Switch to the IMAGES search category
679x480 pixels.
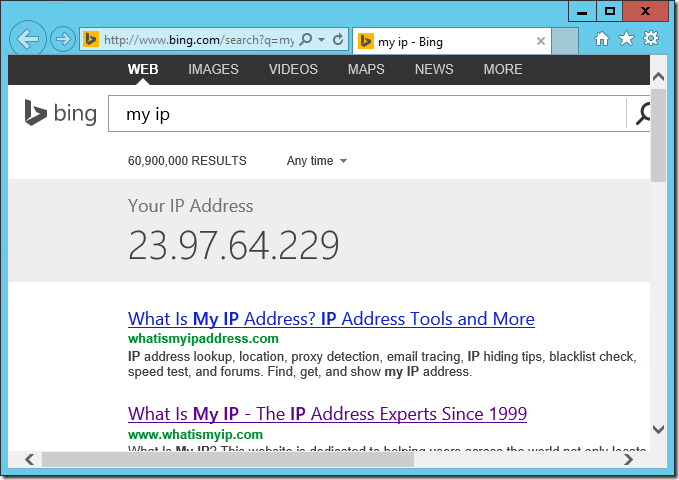click(213, 69)
